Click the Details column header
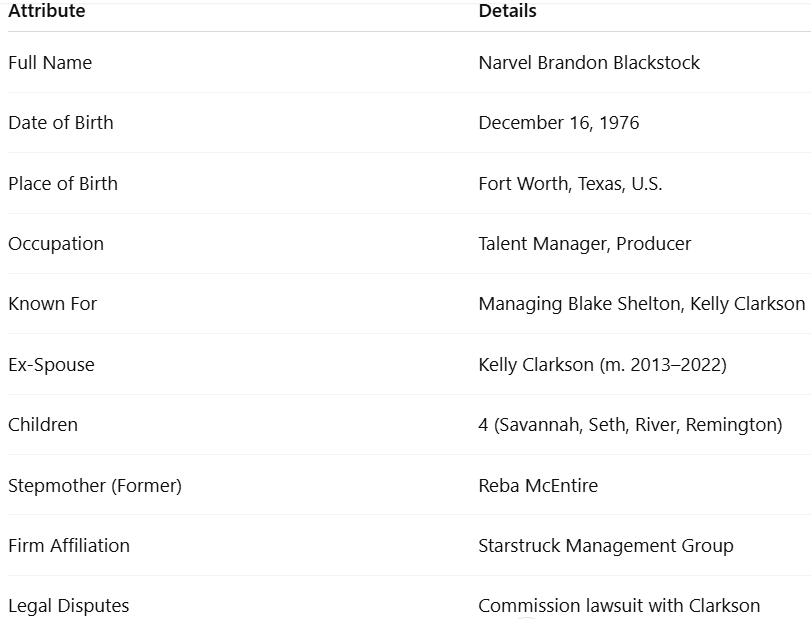Screen dimensions: 811x619 click(507, 11)
